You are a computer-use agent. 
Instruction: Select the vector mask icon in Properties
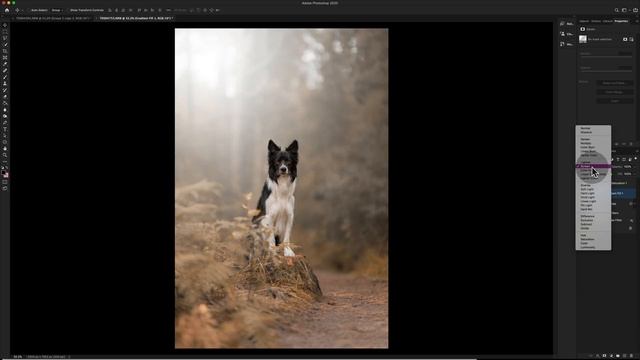point(631,40)
